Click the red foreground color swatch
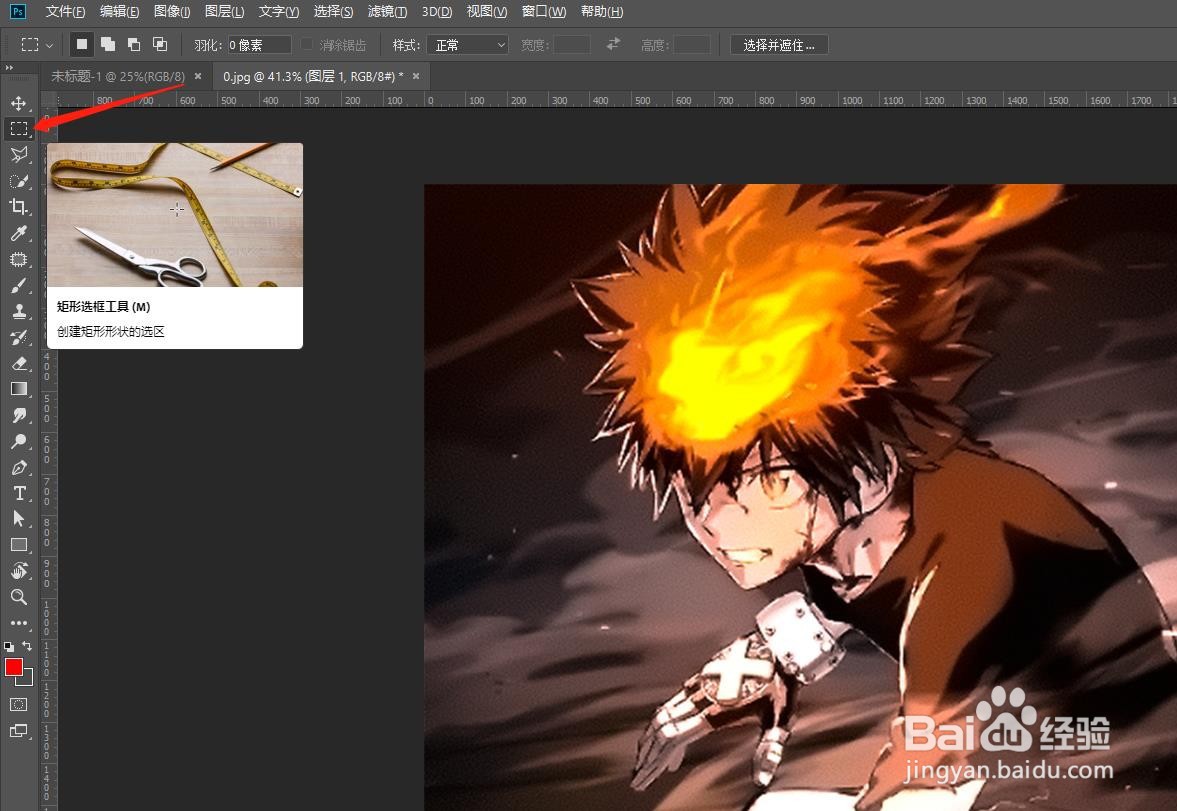The height and width of the screenshot is (811, 1177). pyautogui.click(x=14, y=667)
